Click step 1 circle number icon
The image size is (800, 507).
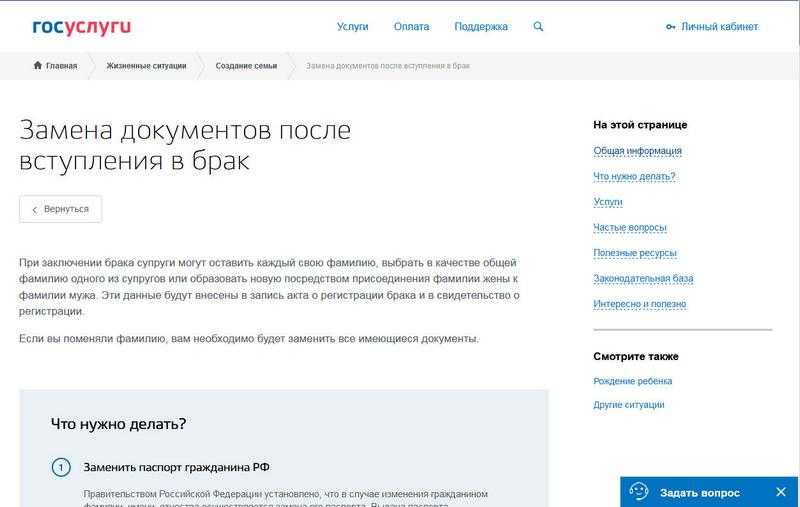[61, 467]
